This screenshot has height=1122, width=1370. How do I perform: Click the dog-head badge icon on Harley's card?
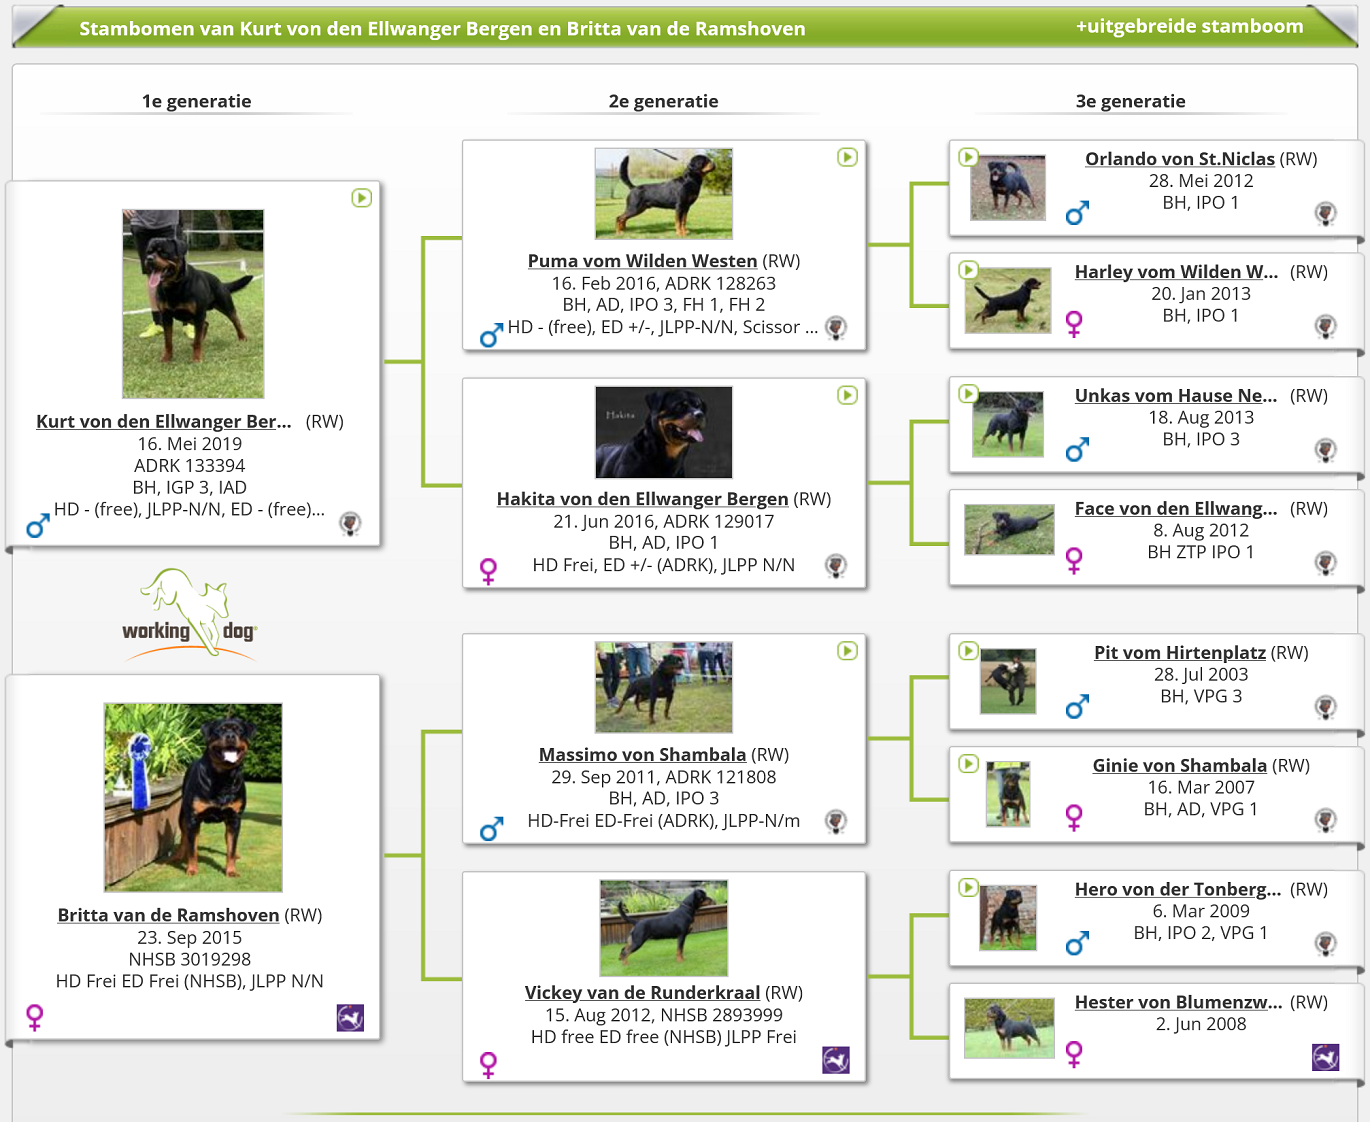[x=1326, y=326]
